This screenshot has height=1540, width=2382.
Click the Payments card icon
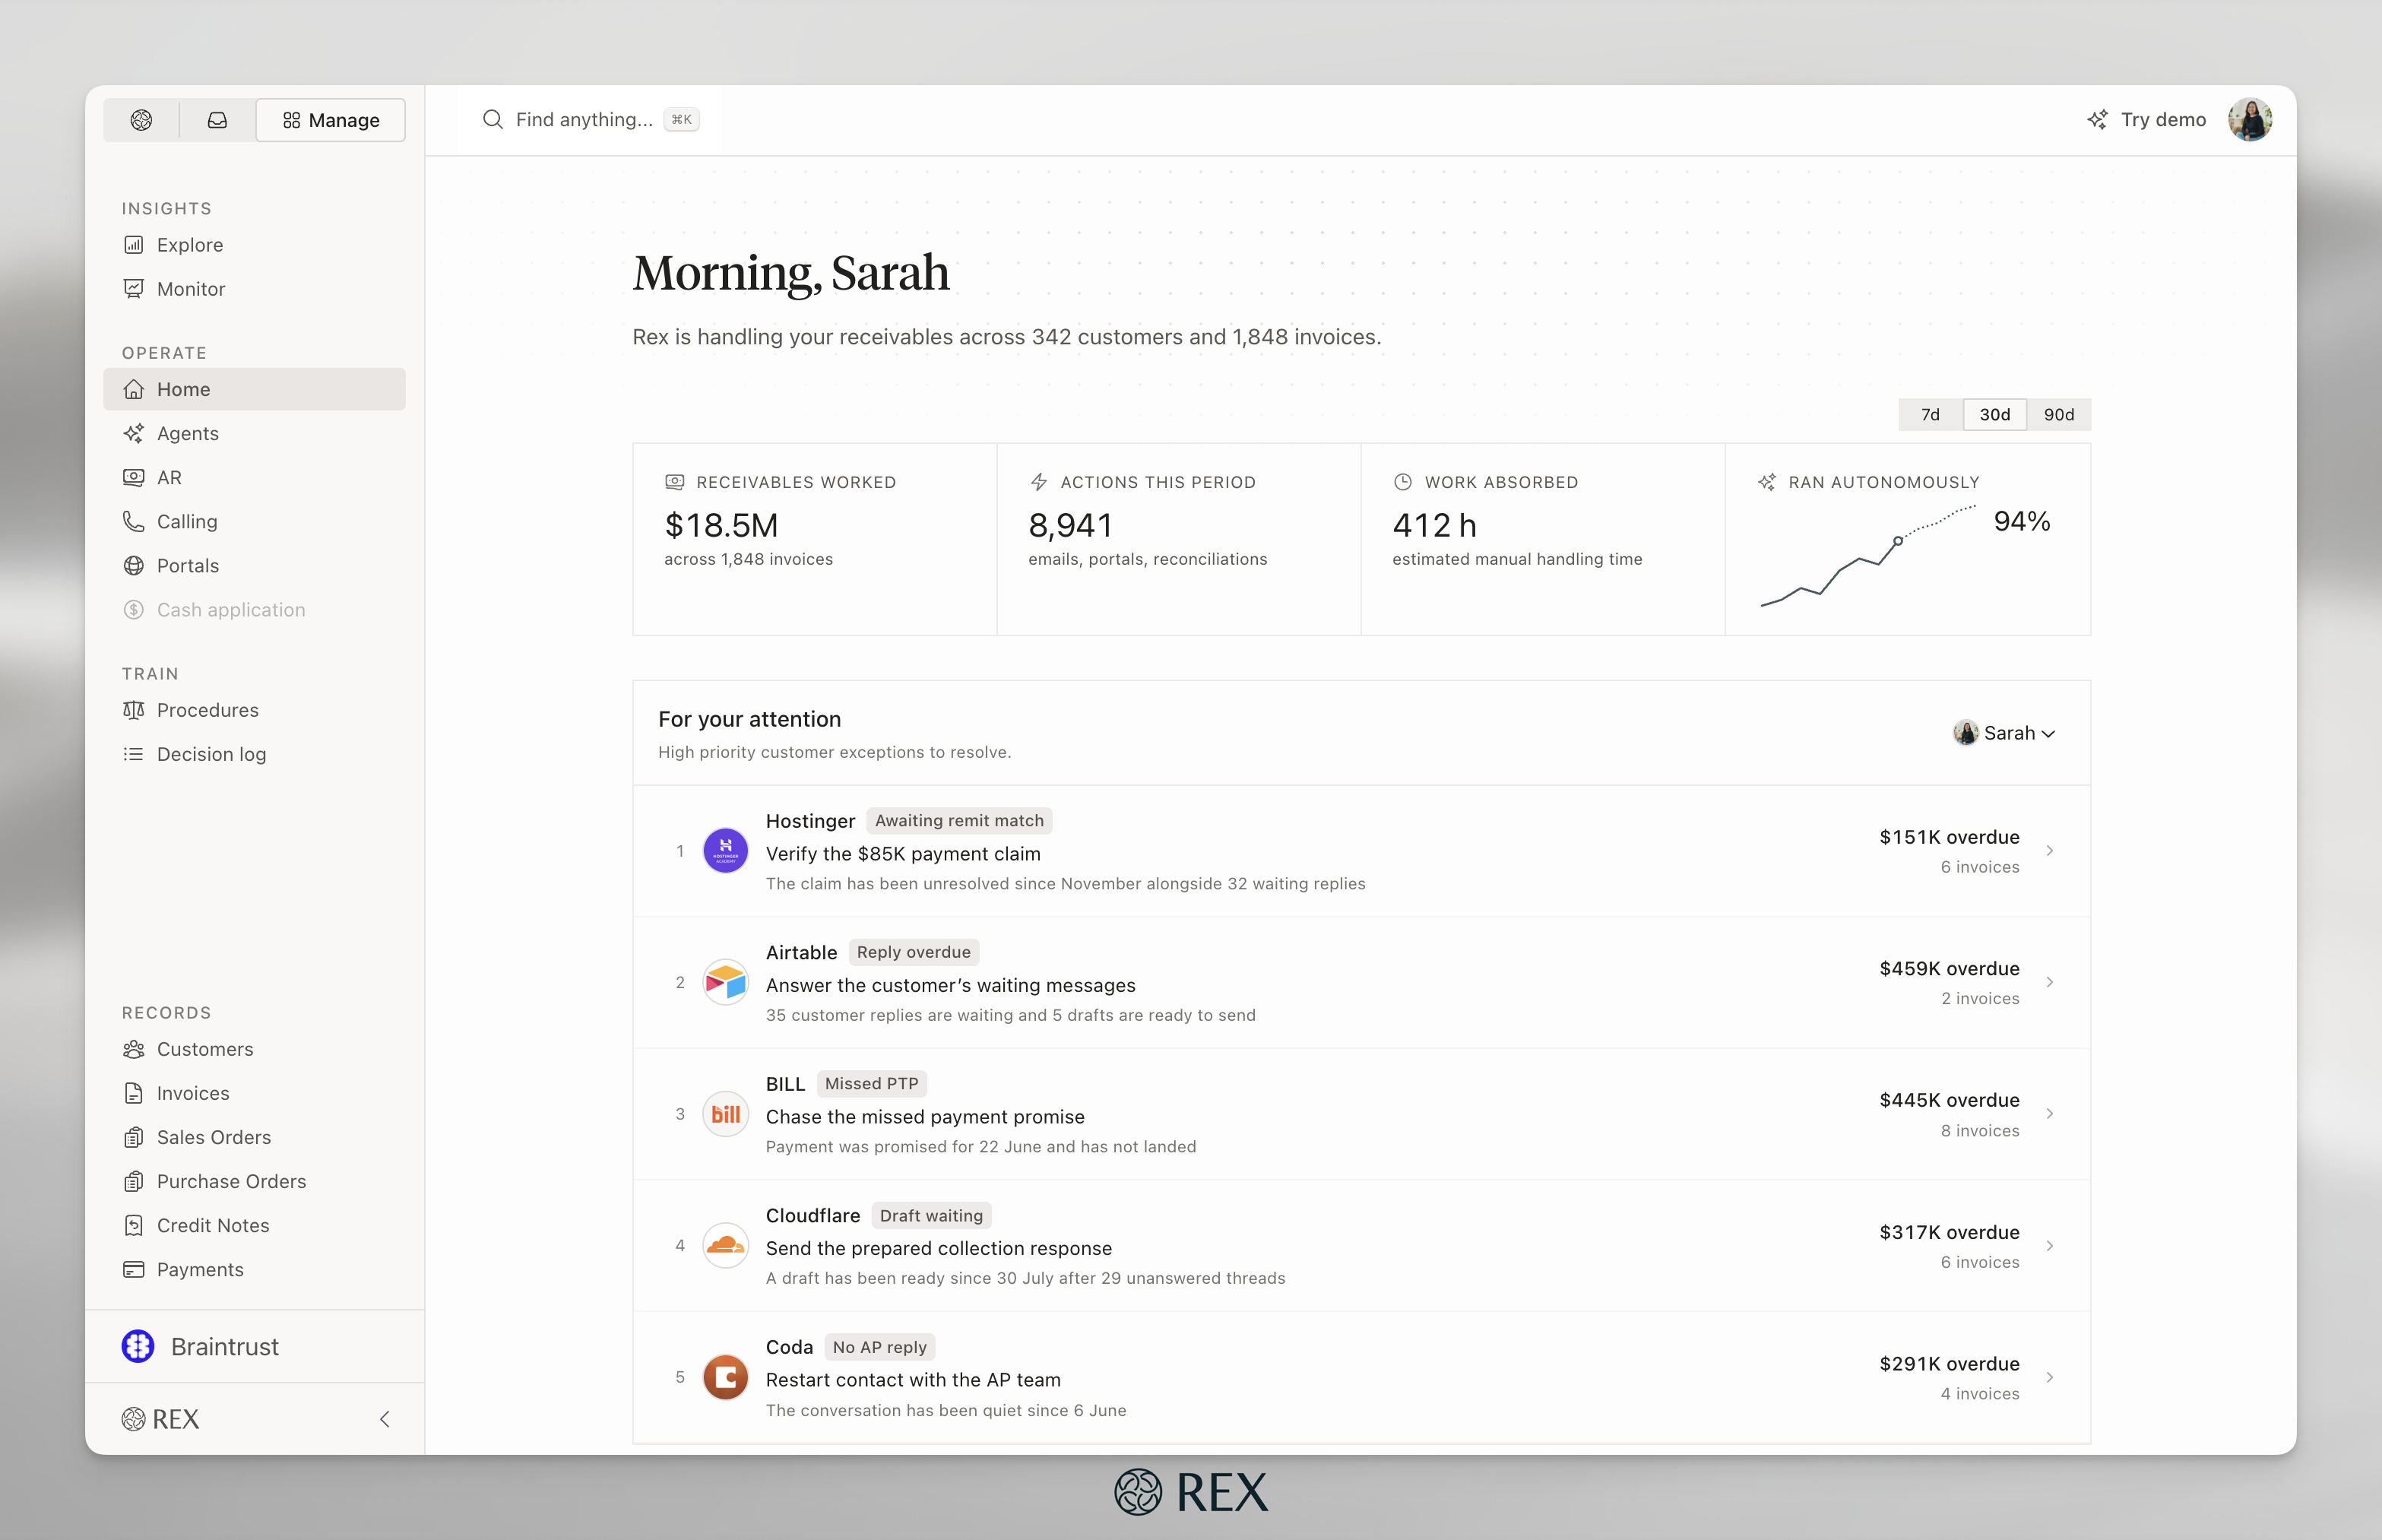pyautogui.click(x=134, y=1269)
